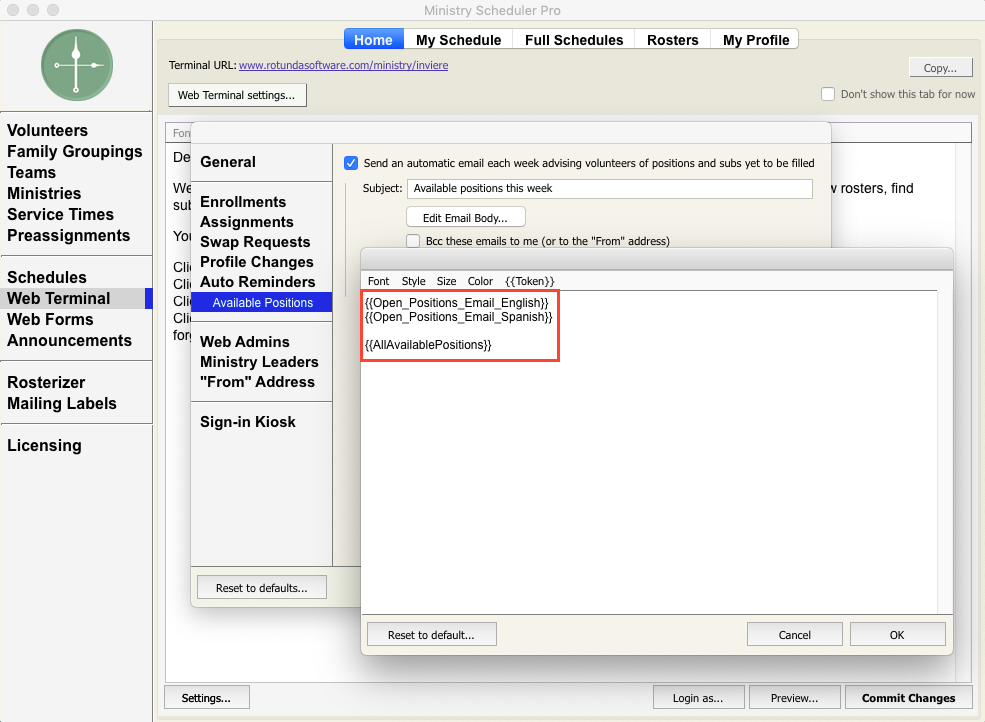985x722 pixels.
Task: Open the Terminal URL link
Action: [344, 65]
